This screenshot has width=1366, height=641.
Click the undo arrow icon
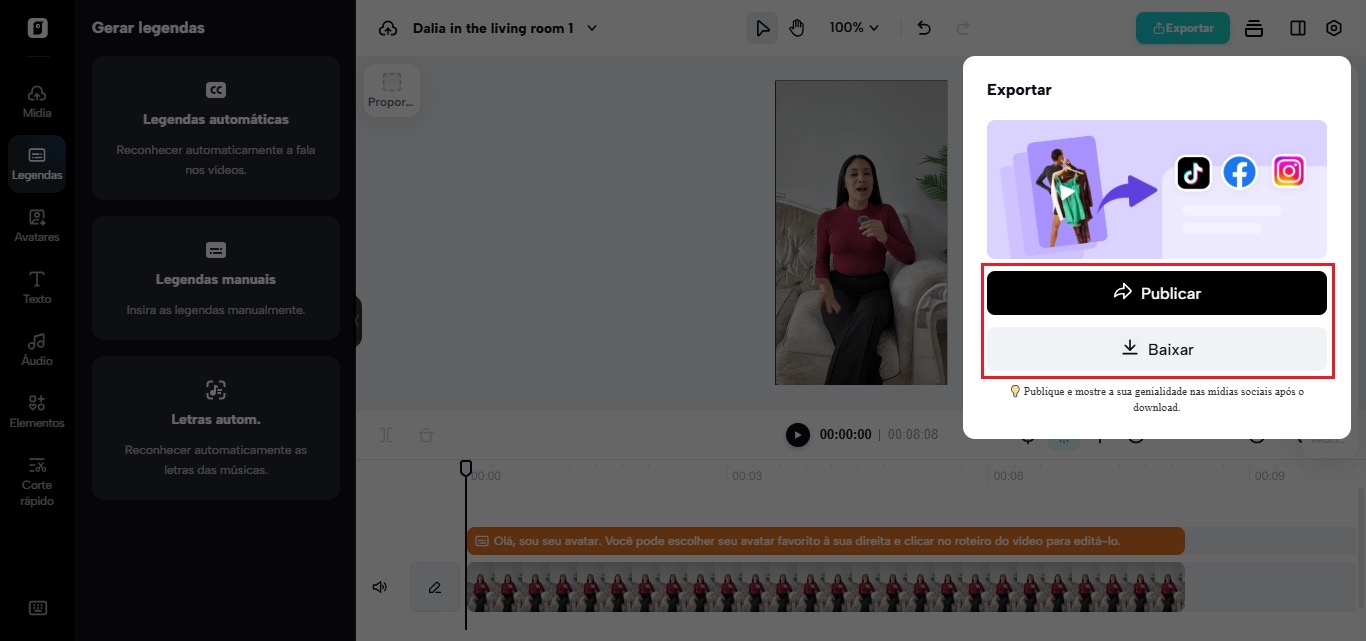pyautogui.click(x=924, y=28)
